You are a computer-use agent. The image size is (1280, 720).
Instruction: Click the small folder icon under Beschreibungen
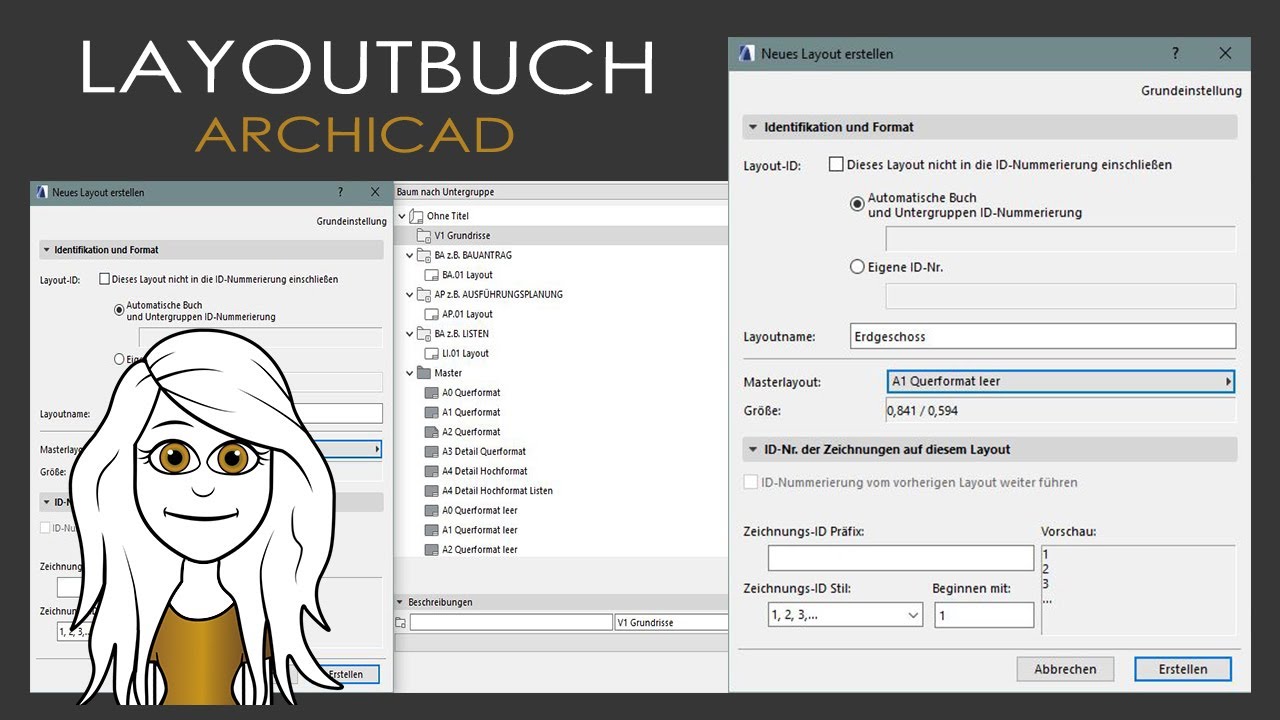(x=401, y=622)
